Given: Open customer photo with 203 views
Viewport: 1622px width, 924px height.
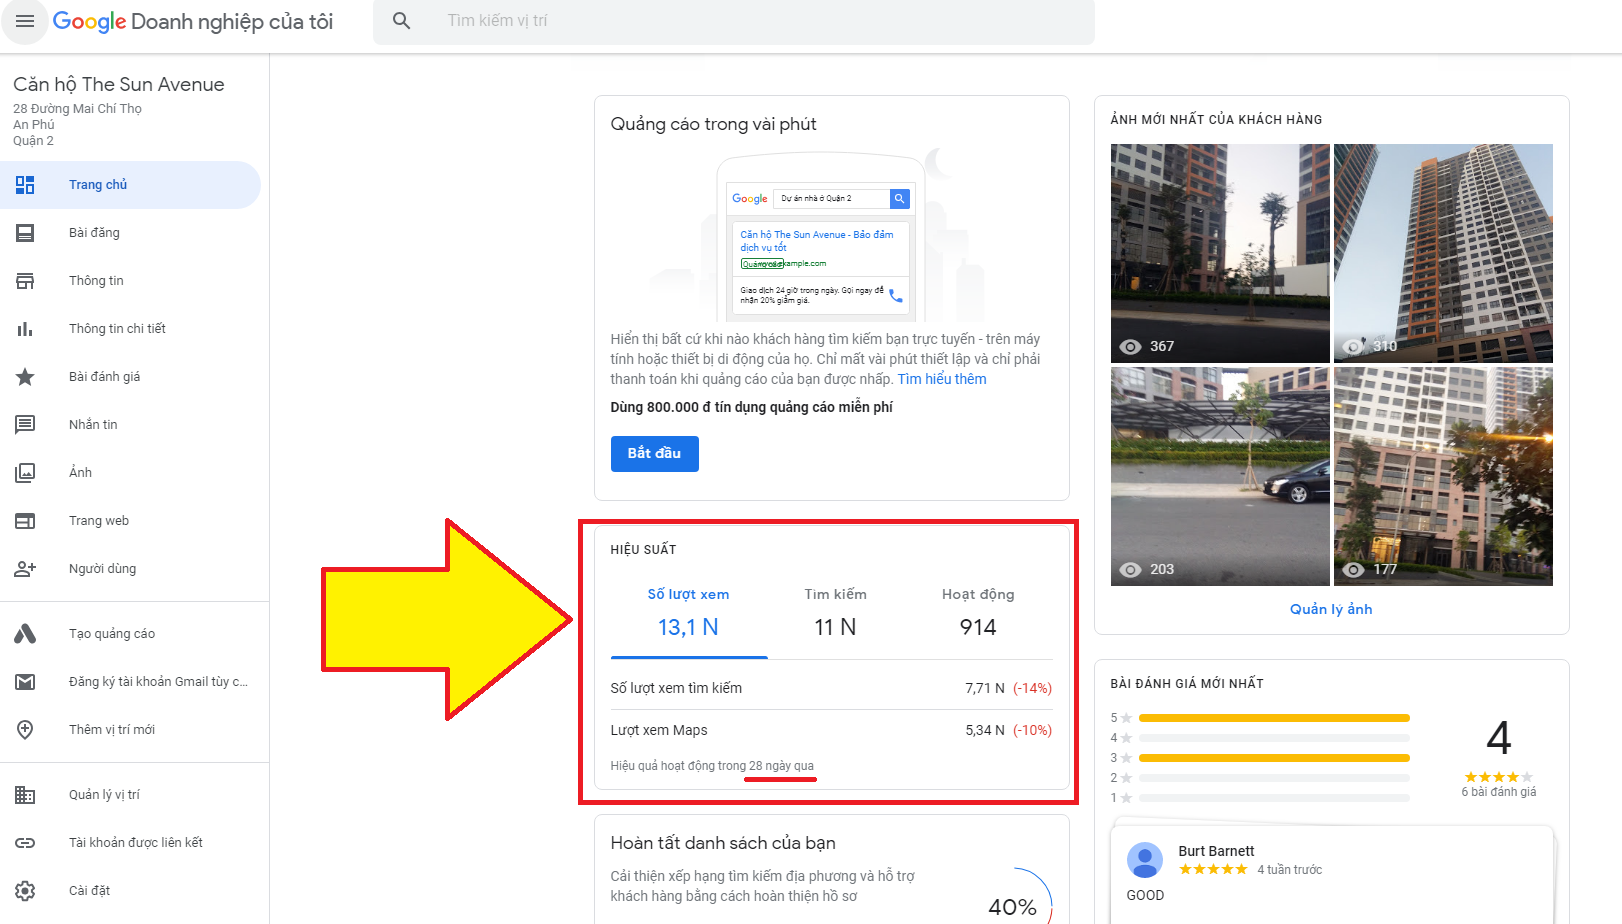Looking at the screenshot, I should [1220, 476].
